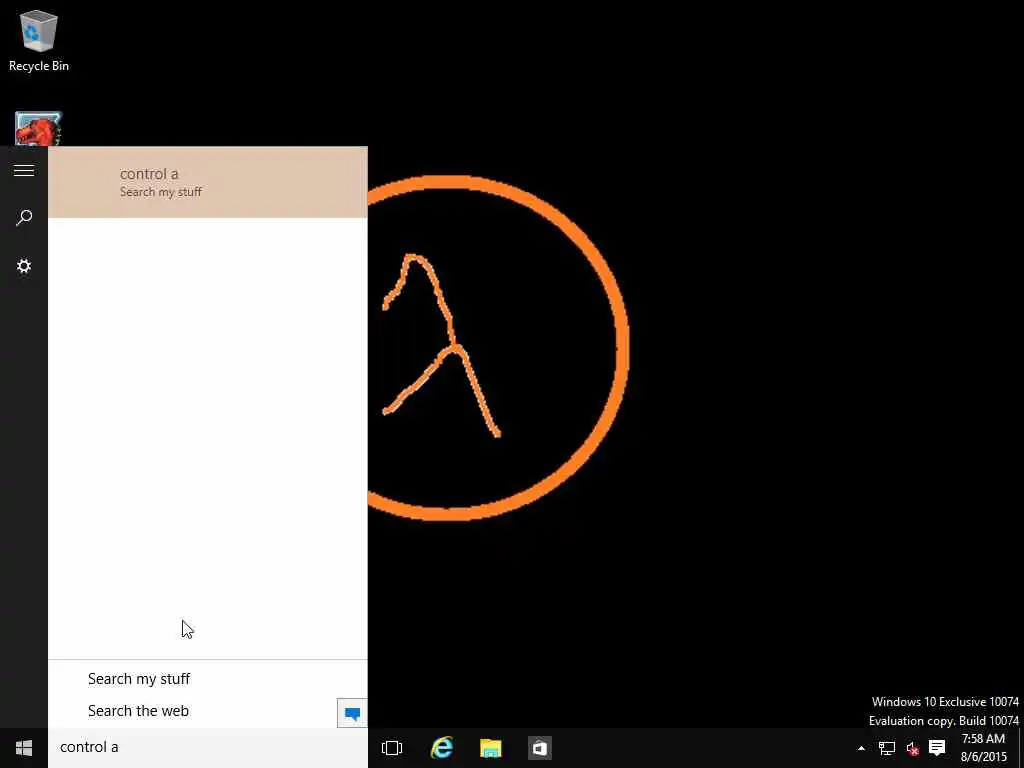This screenshot has height=768, width=1024.
Task: Open the Action Center notifications icon
Action: click(x=937, y=748)
